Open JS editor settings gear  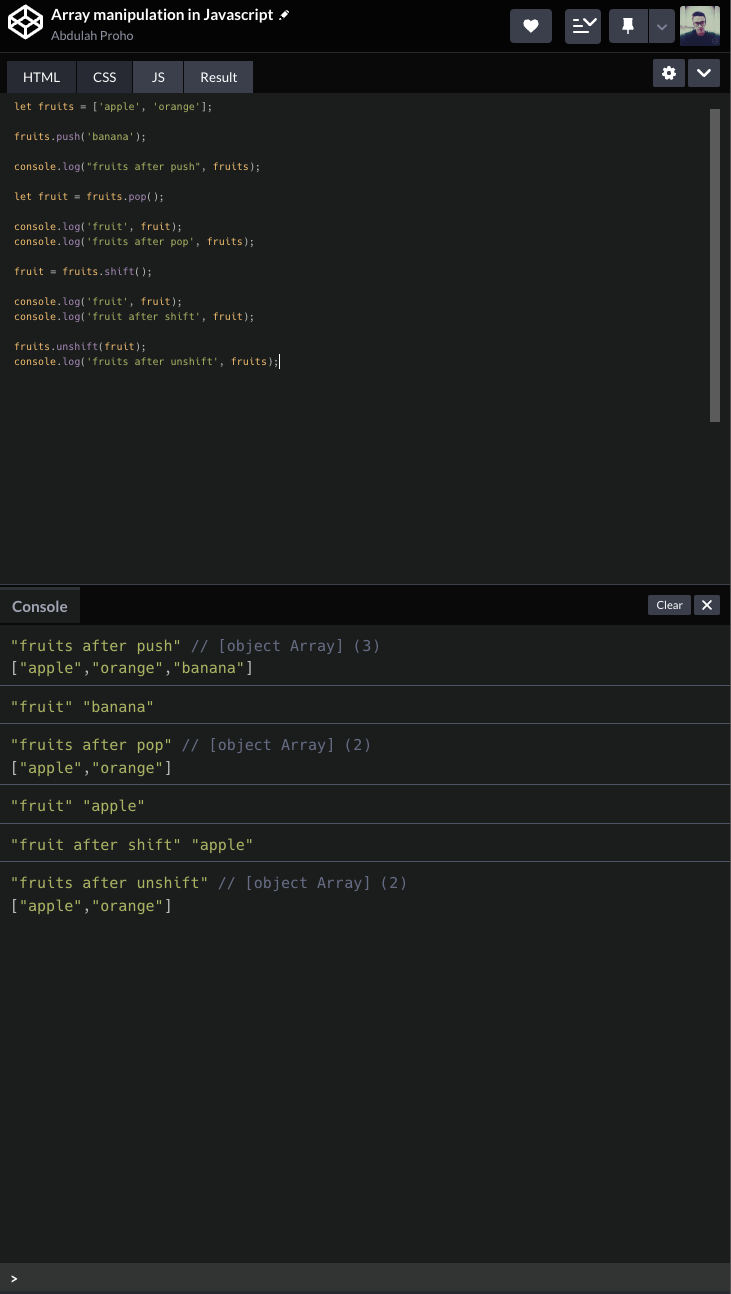coord(669,73)
